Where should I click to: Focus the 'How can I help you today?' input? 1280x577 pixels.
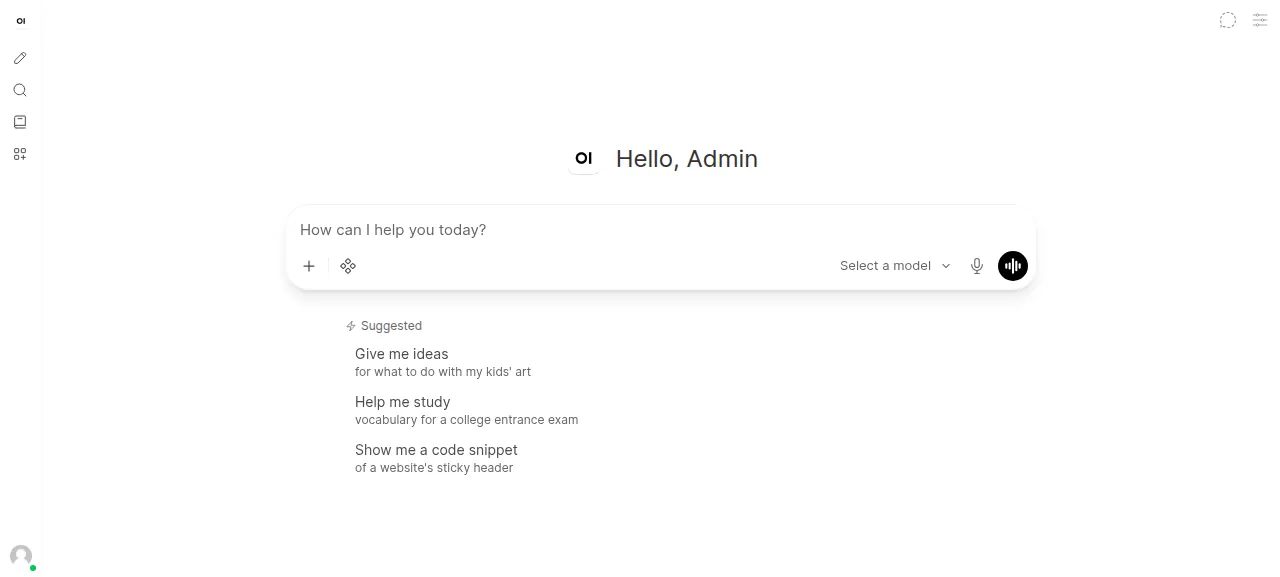click(661, 230)
